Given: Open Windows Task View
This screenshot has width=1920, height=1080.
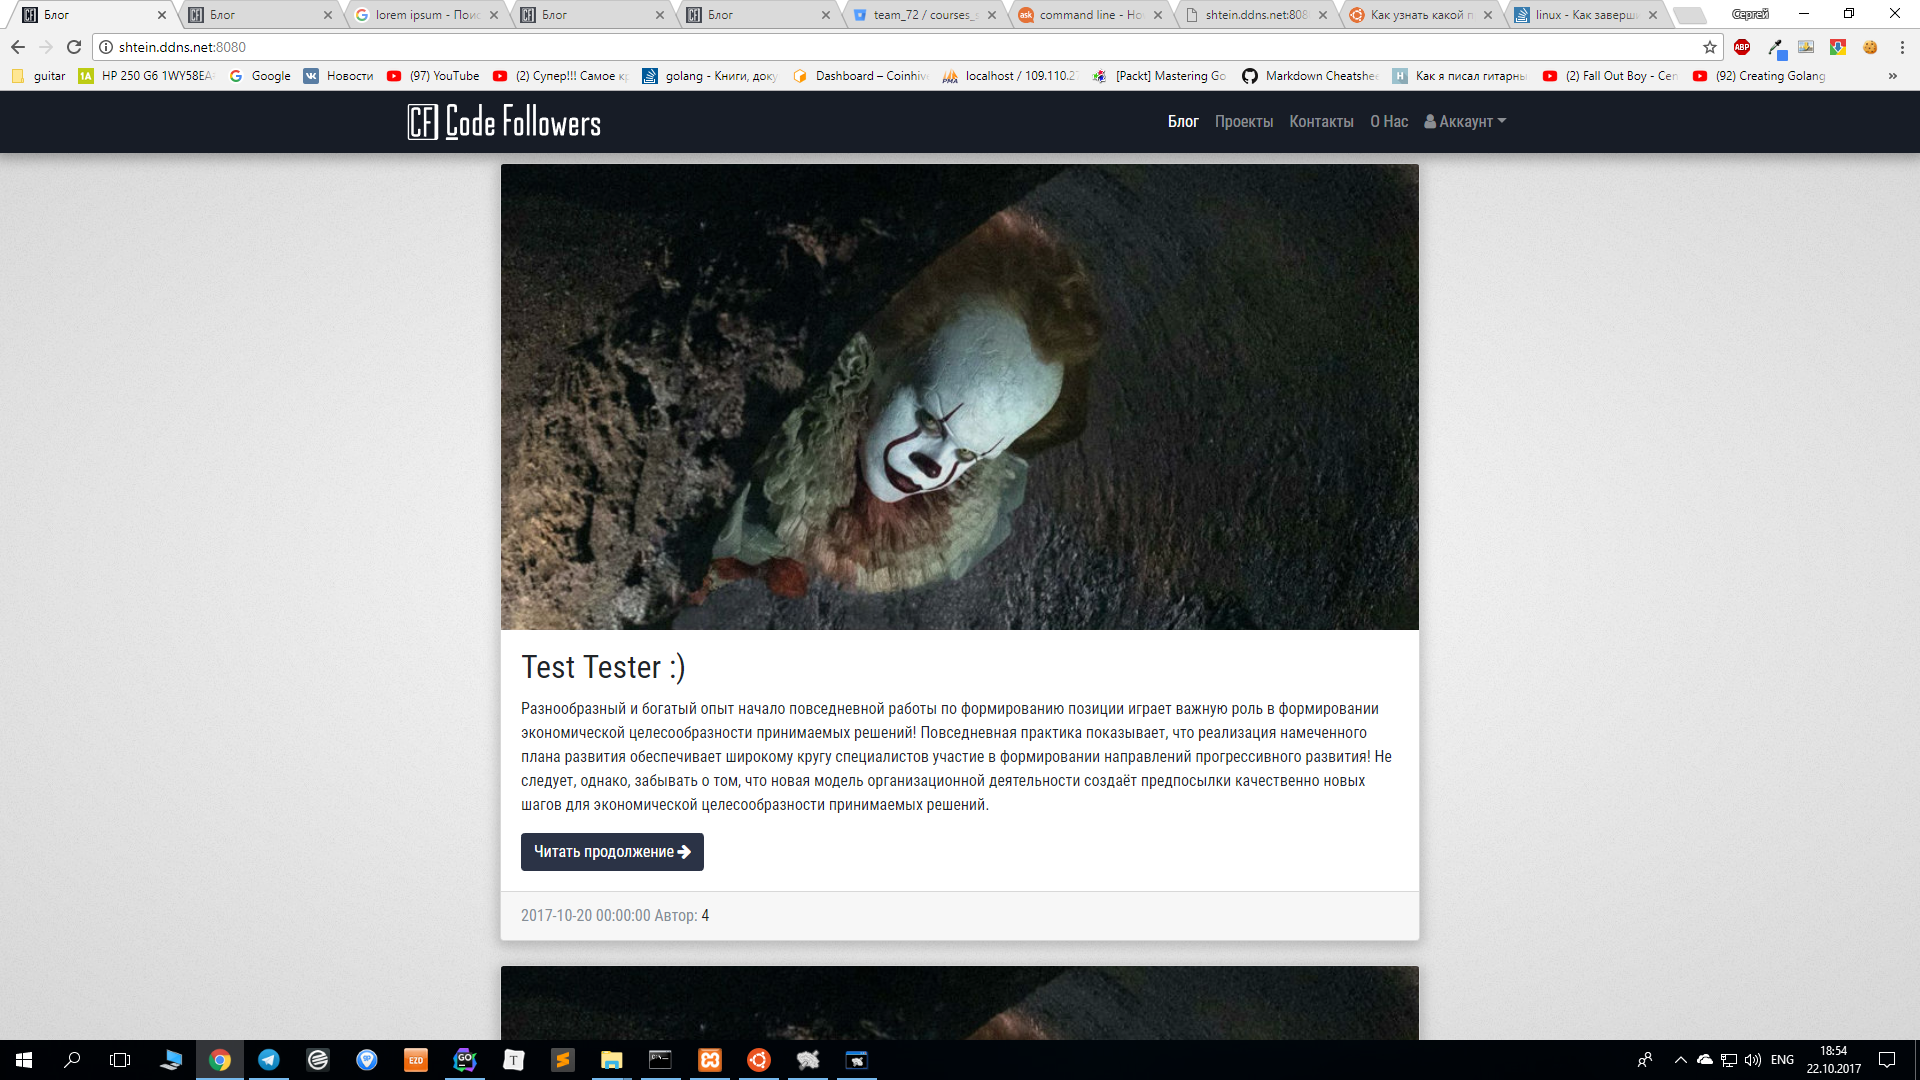Looking at the screenshot, I should click(120, 1060).
